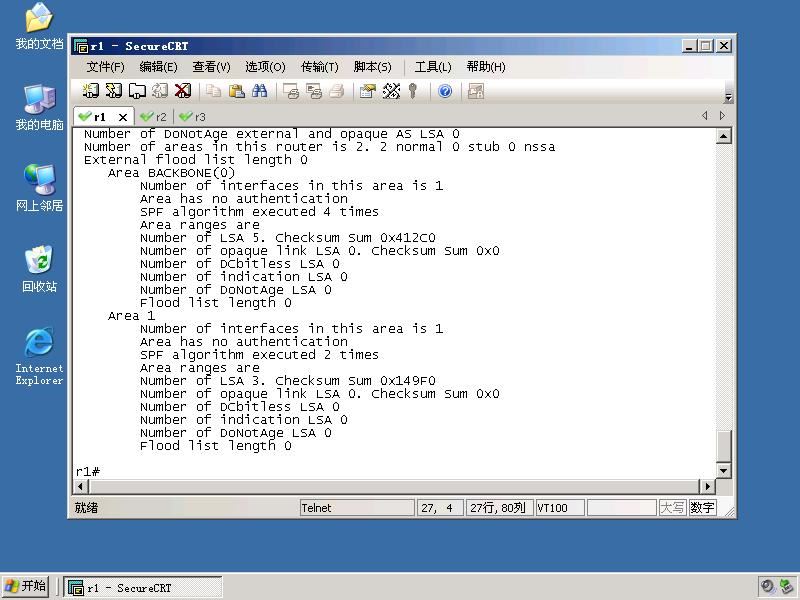Switch to the r2 tab
This screenshot has width=800, height=600.
coord(154,117)
